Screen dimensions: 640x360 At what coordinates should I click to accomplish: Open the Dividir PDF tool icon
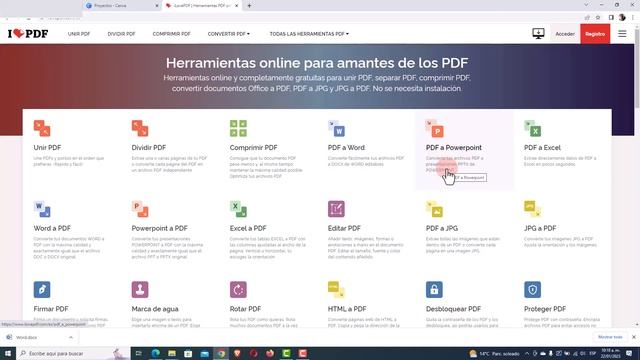point(140,128)
